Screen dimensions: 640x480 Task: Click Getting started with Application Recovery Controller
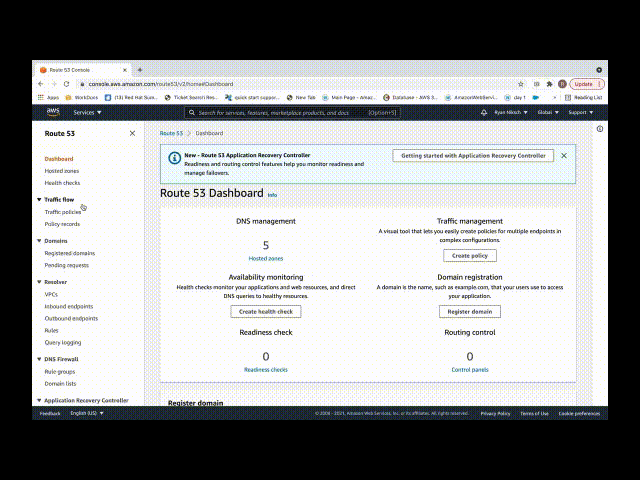473,156
